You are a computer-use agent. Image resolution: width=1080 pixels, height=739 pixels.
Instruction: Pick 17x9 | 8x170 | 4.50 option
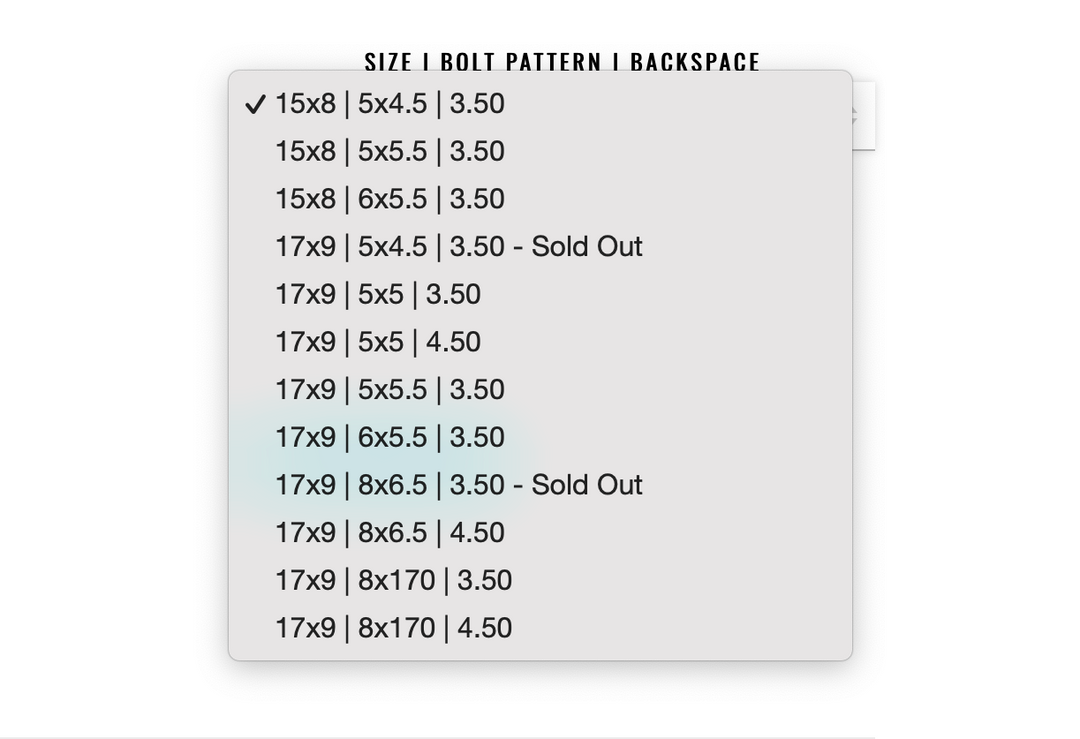tap(540, 628)
